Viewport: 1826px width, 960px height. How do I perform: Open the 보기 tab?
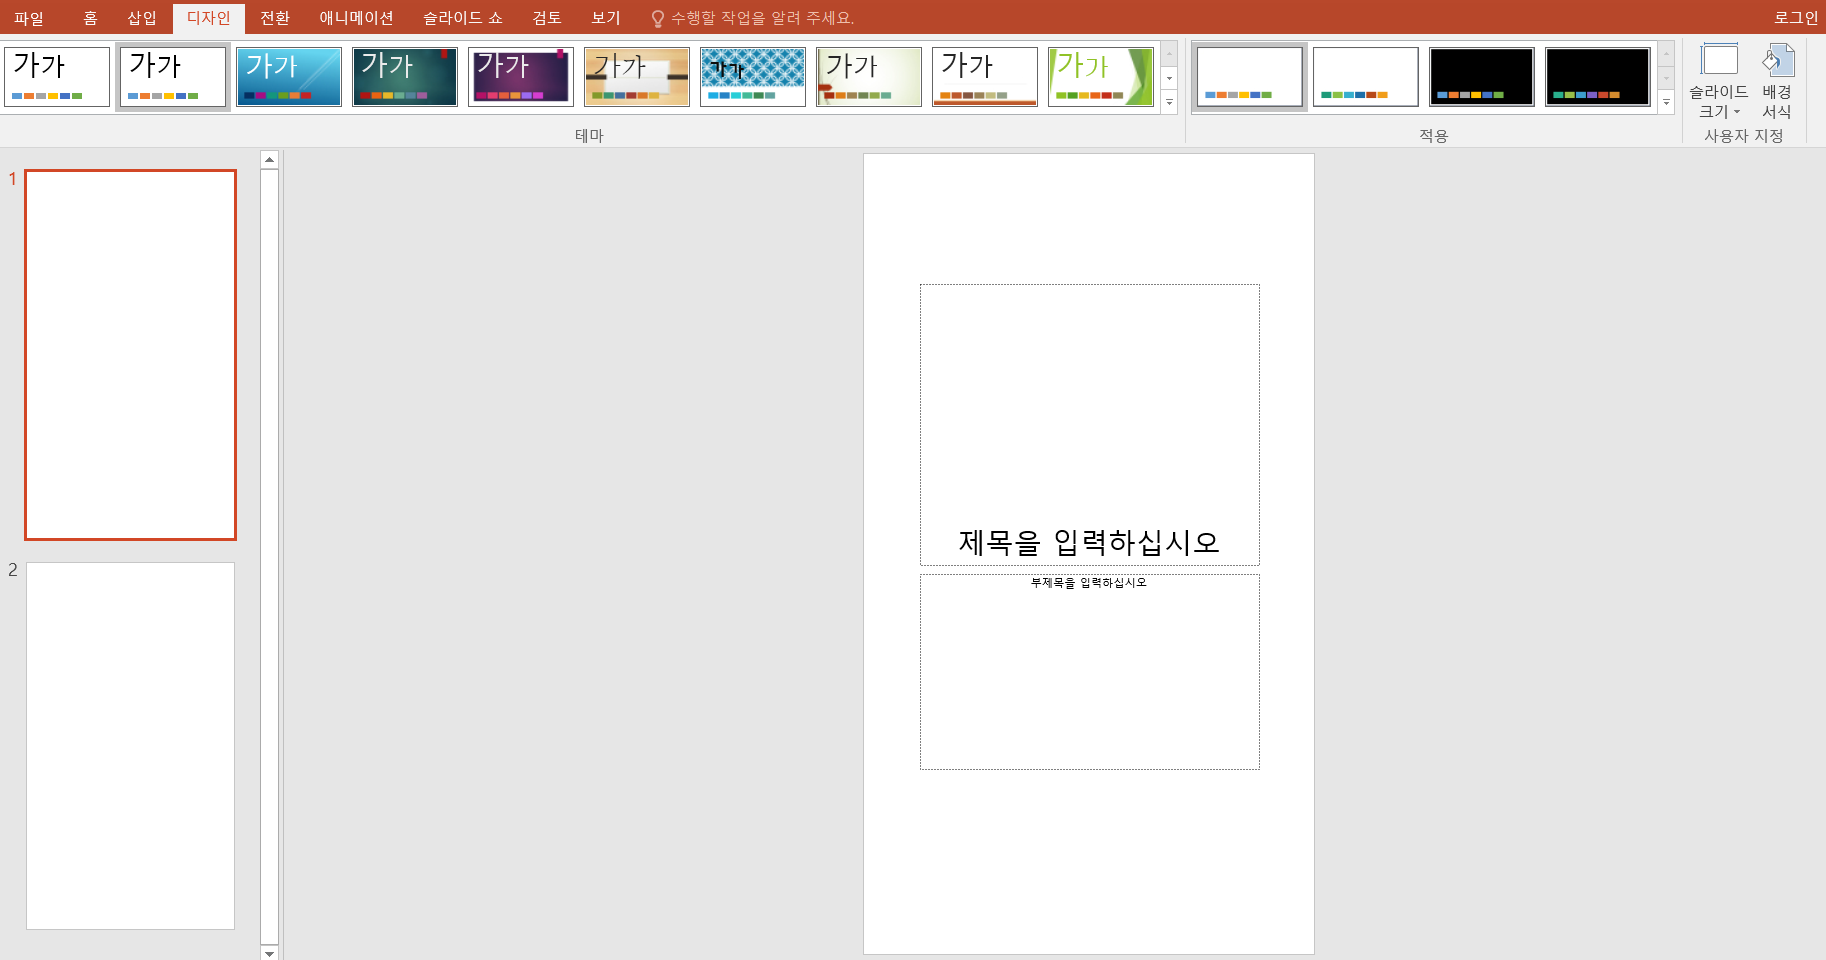pyautogui.click(x=606, y=18)
